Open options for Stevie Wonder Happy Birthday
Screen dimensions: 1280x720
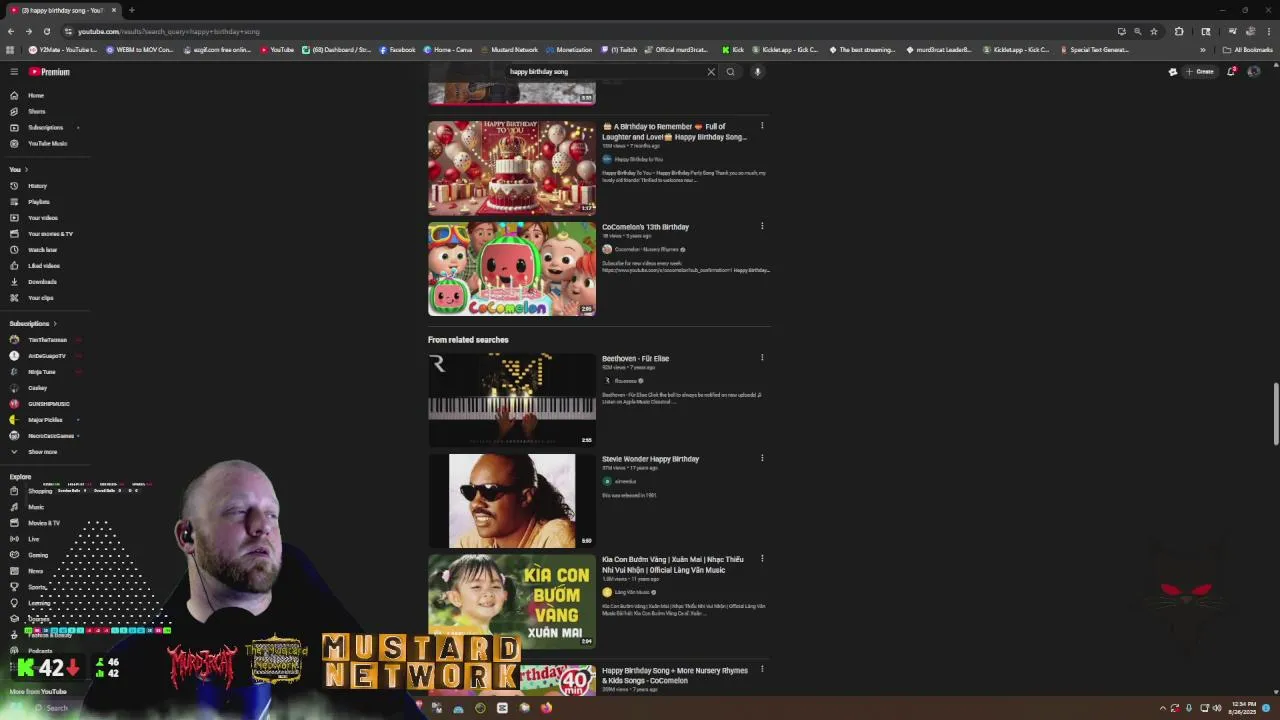[x=762, y=458]
